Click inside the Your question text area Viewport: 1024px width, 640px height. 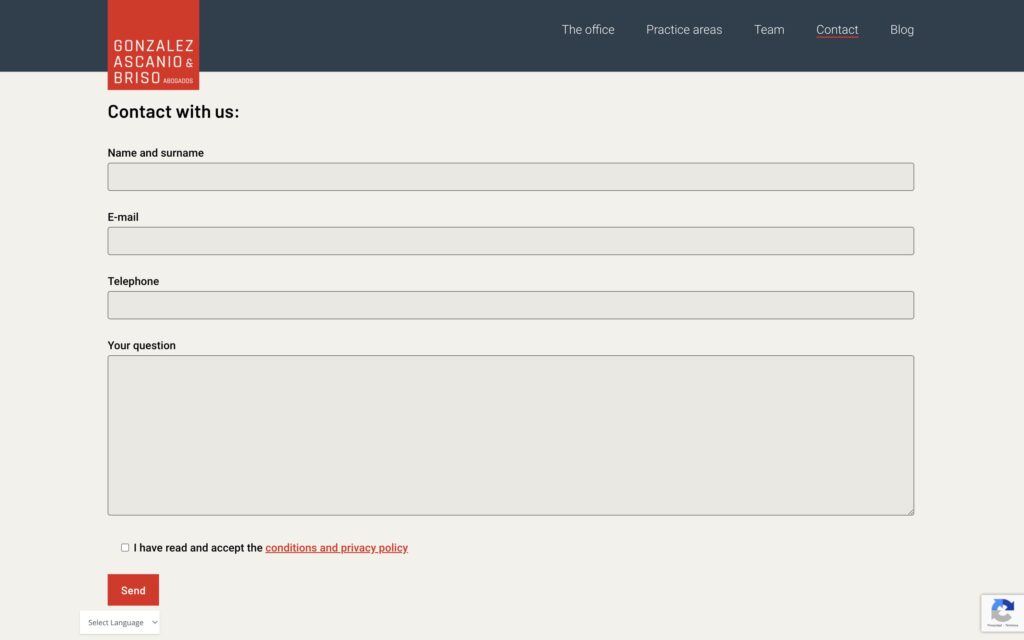coord(510,435)
